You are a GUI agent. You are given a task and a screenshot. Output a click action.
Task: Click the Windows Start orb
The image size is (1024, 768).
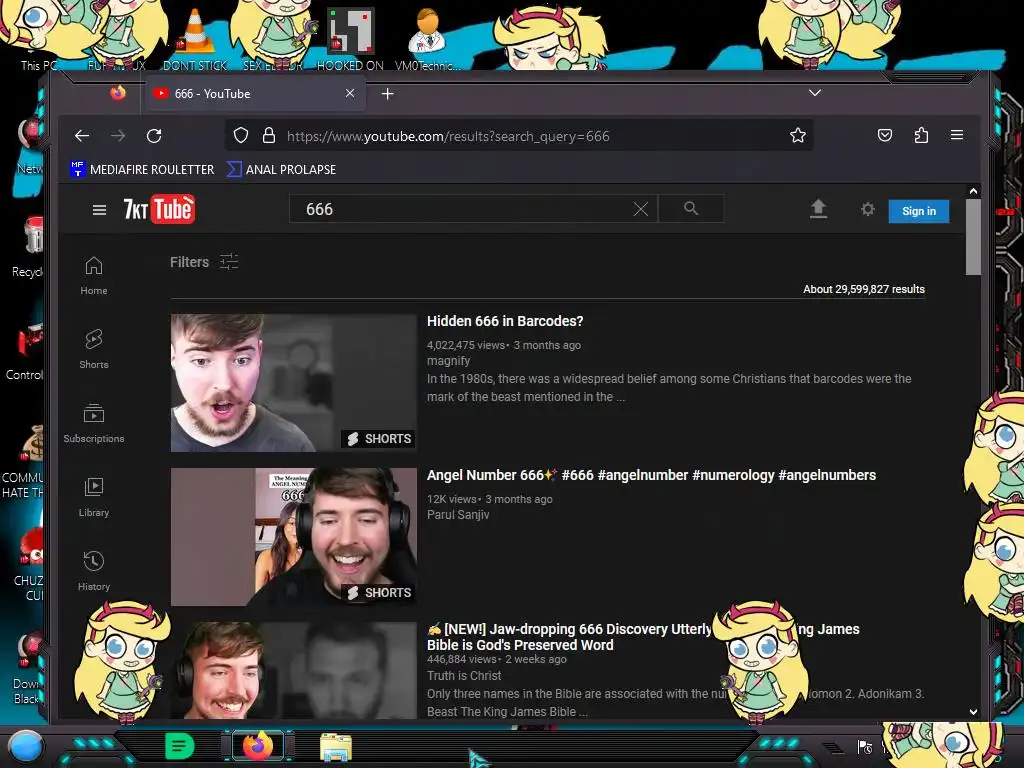[25, 746]
